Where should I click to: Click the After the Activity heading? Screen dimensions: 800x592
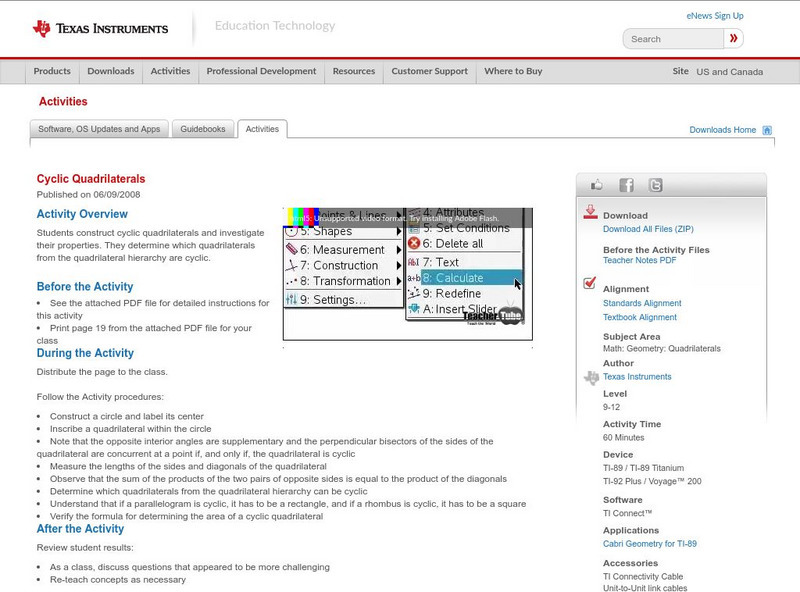[x=81, y=529]
